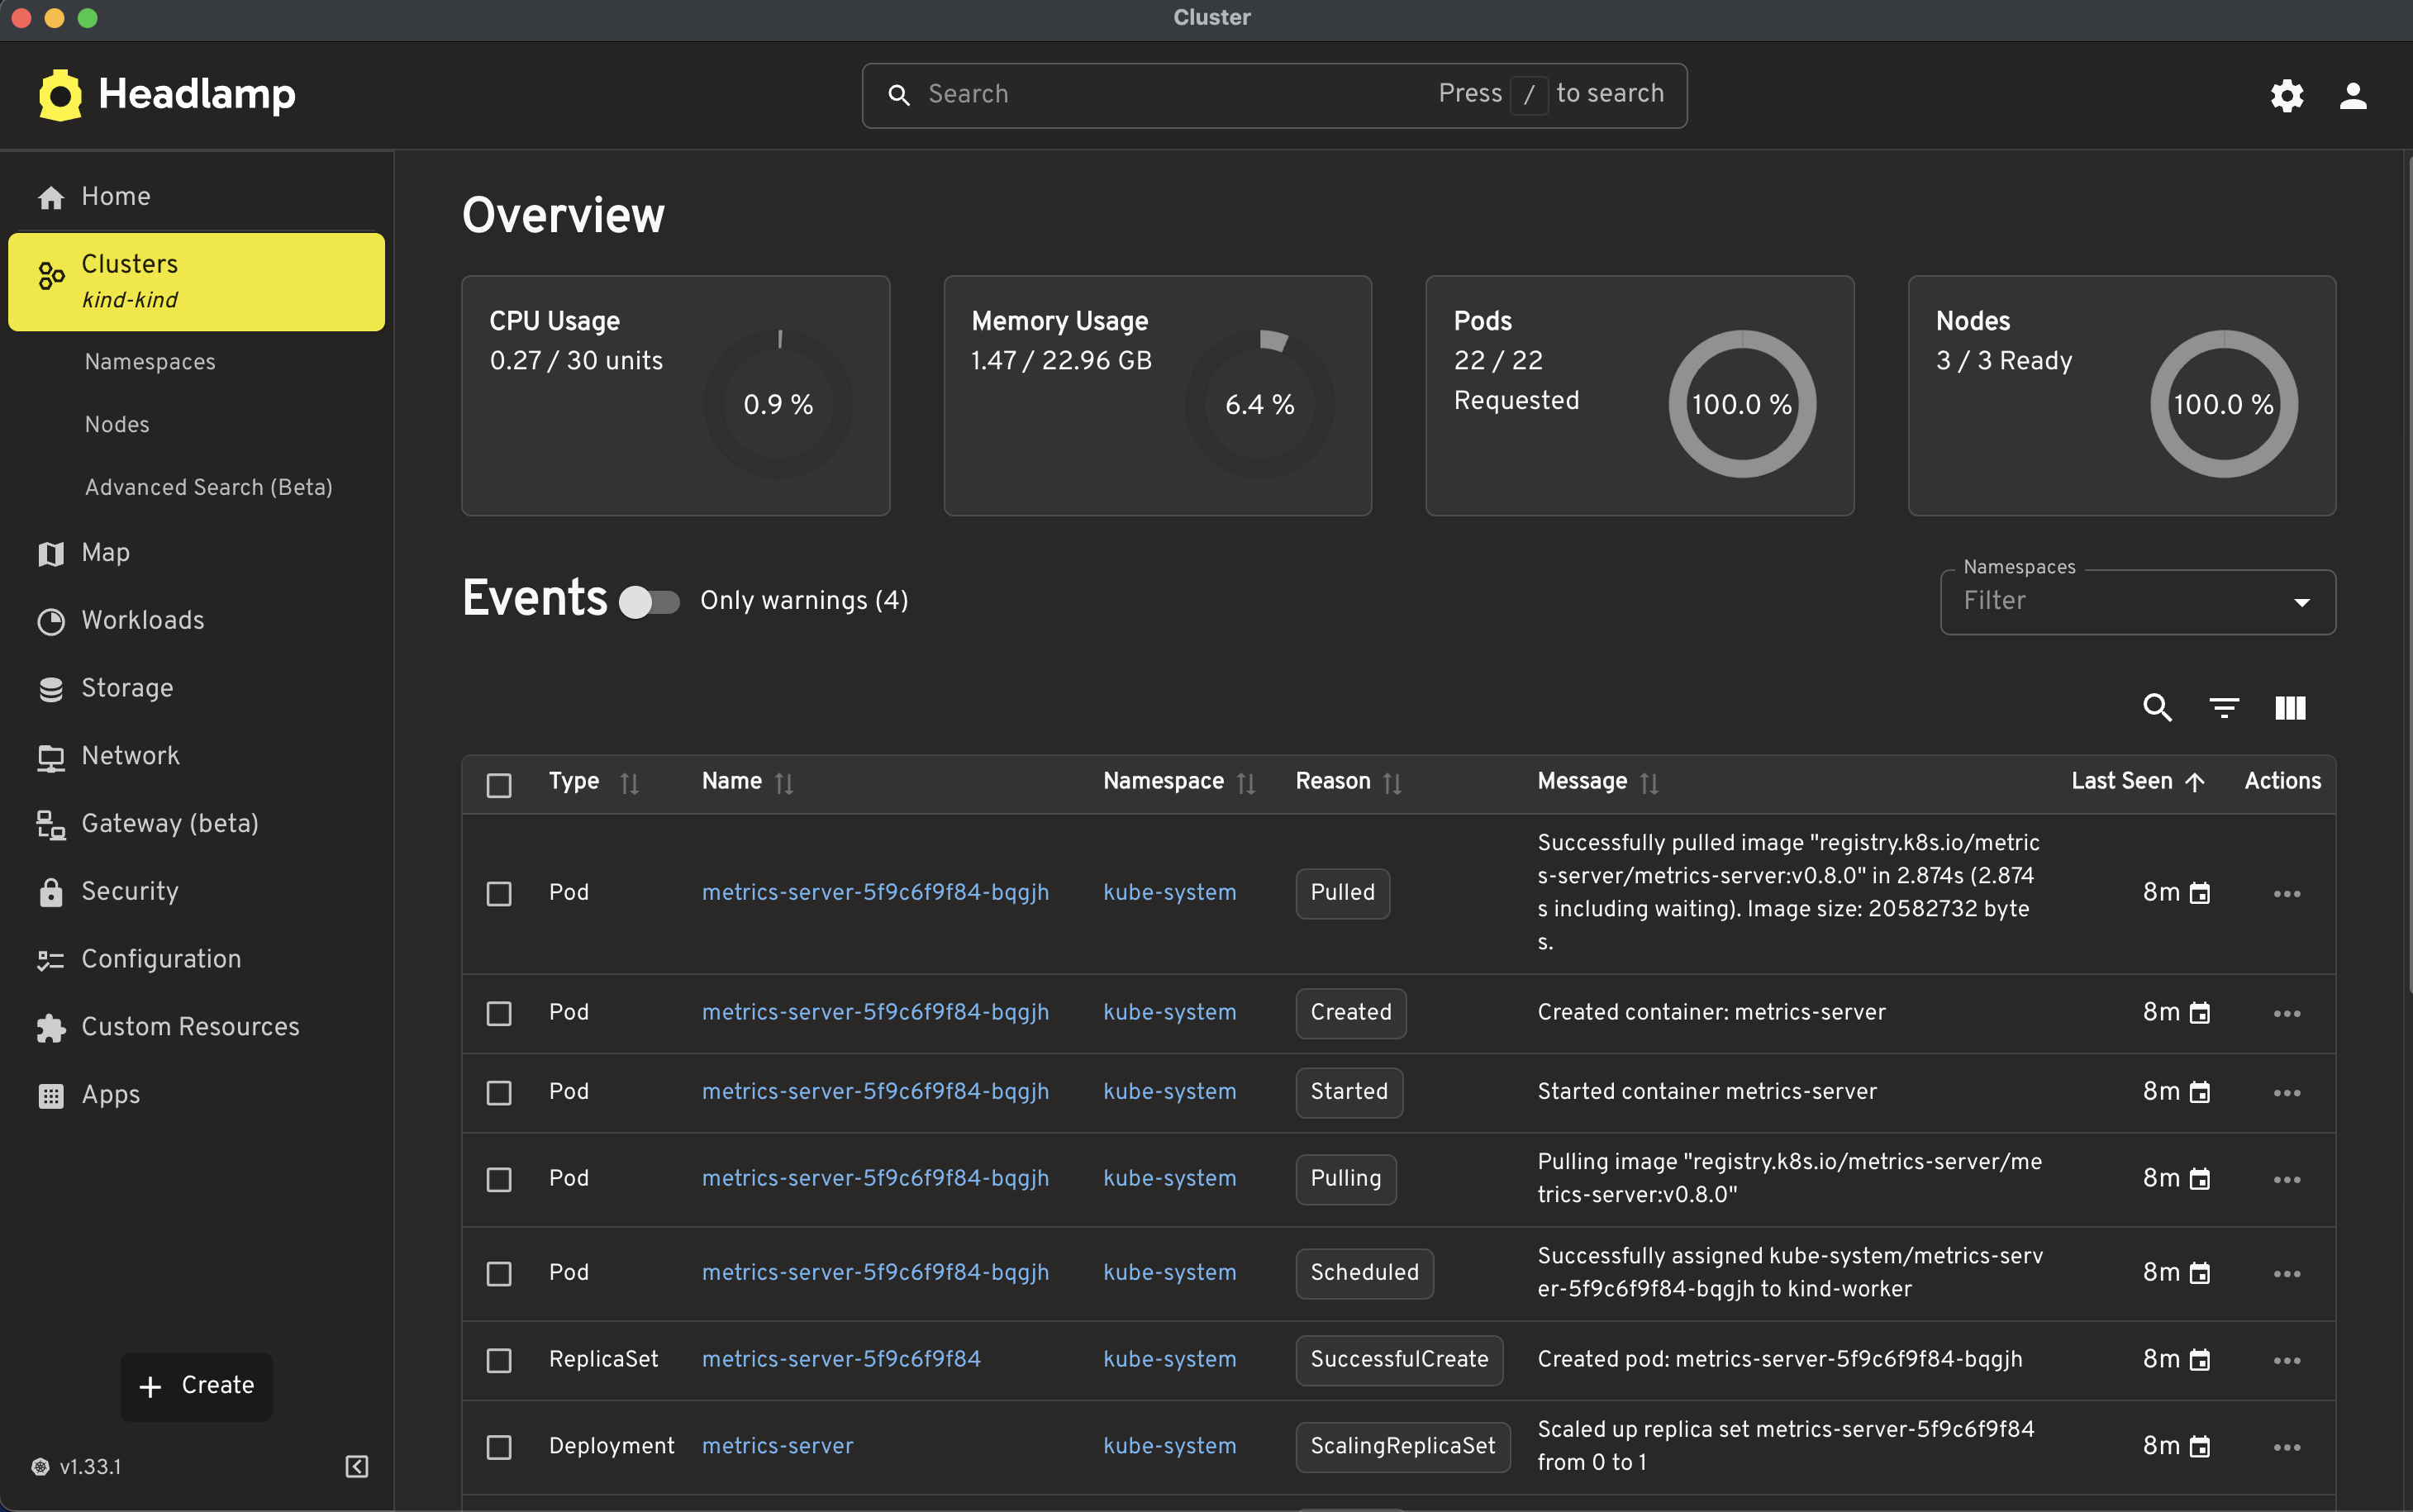Viewport: 2413px width, 1512px height.
Task: Select Clusters kind-kind sidebar item
Action: (x=196, y=282)
